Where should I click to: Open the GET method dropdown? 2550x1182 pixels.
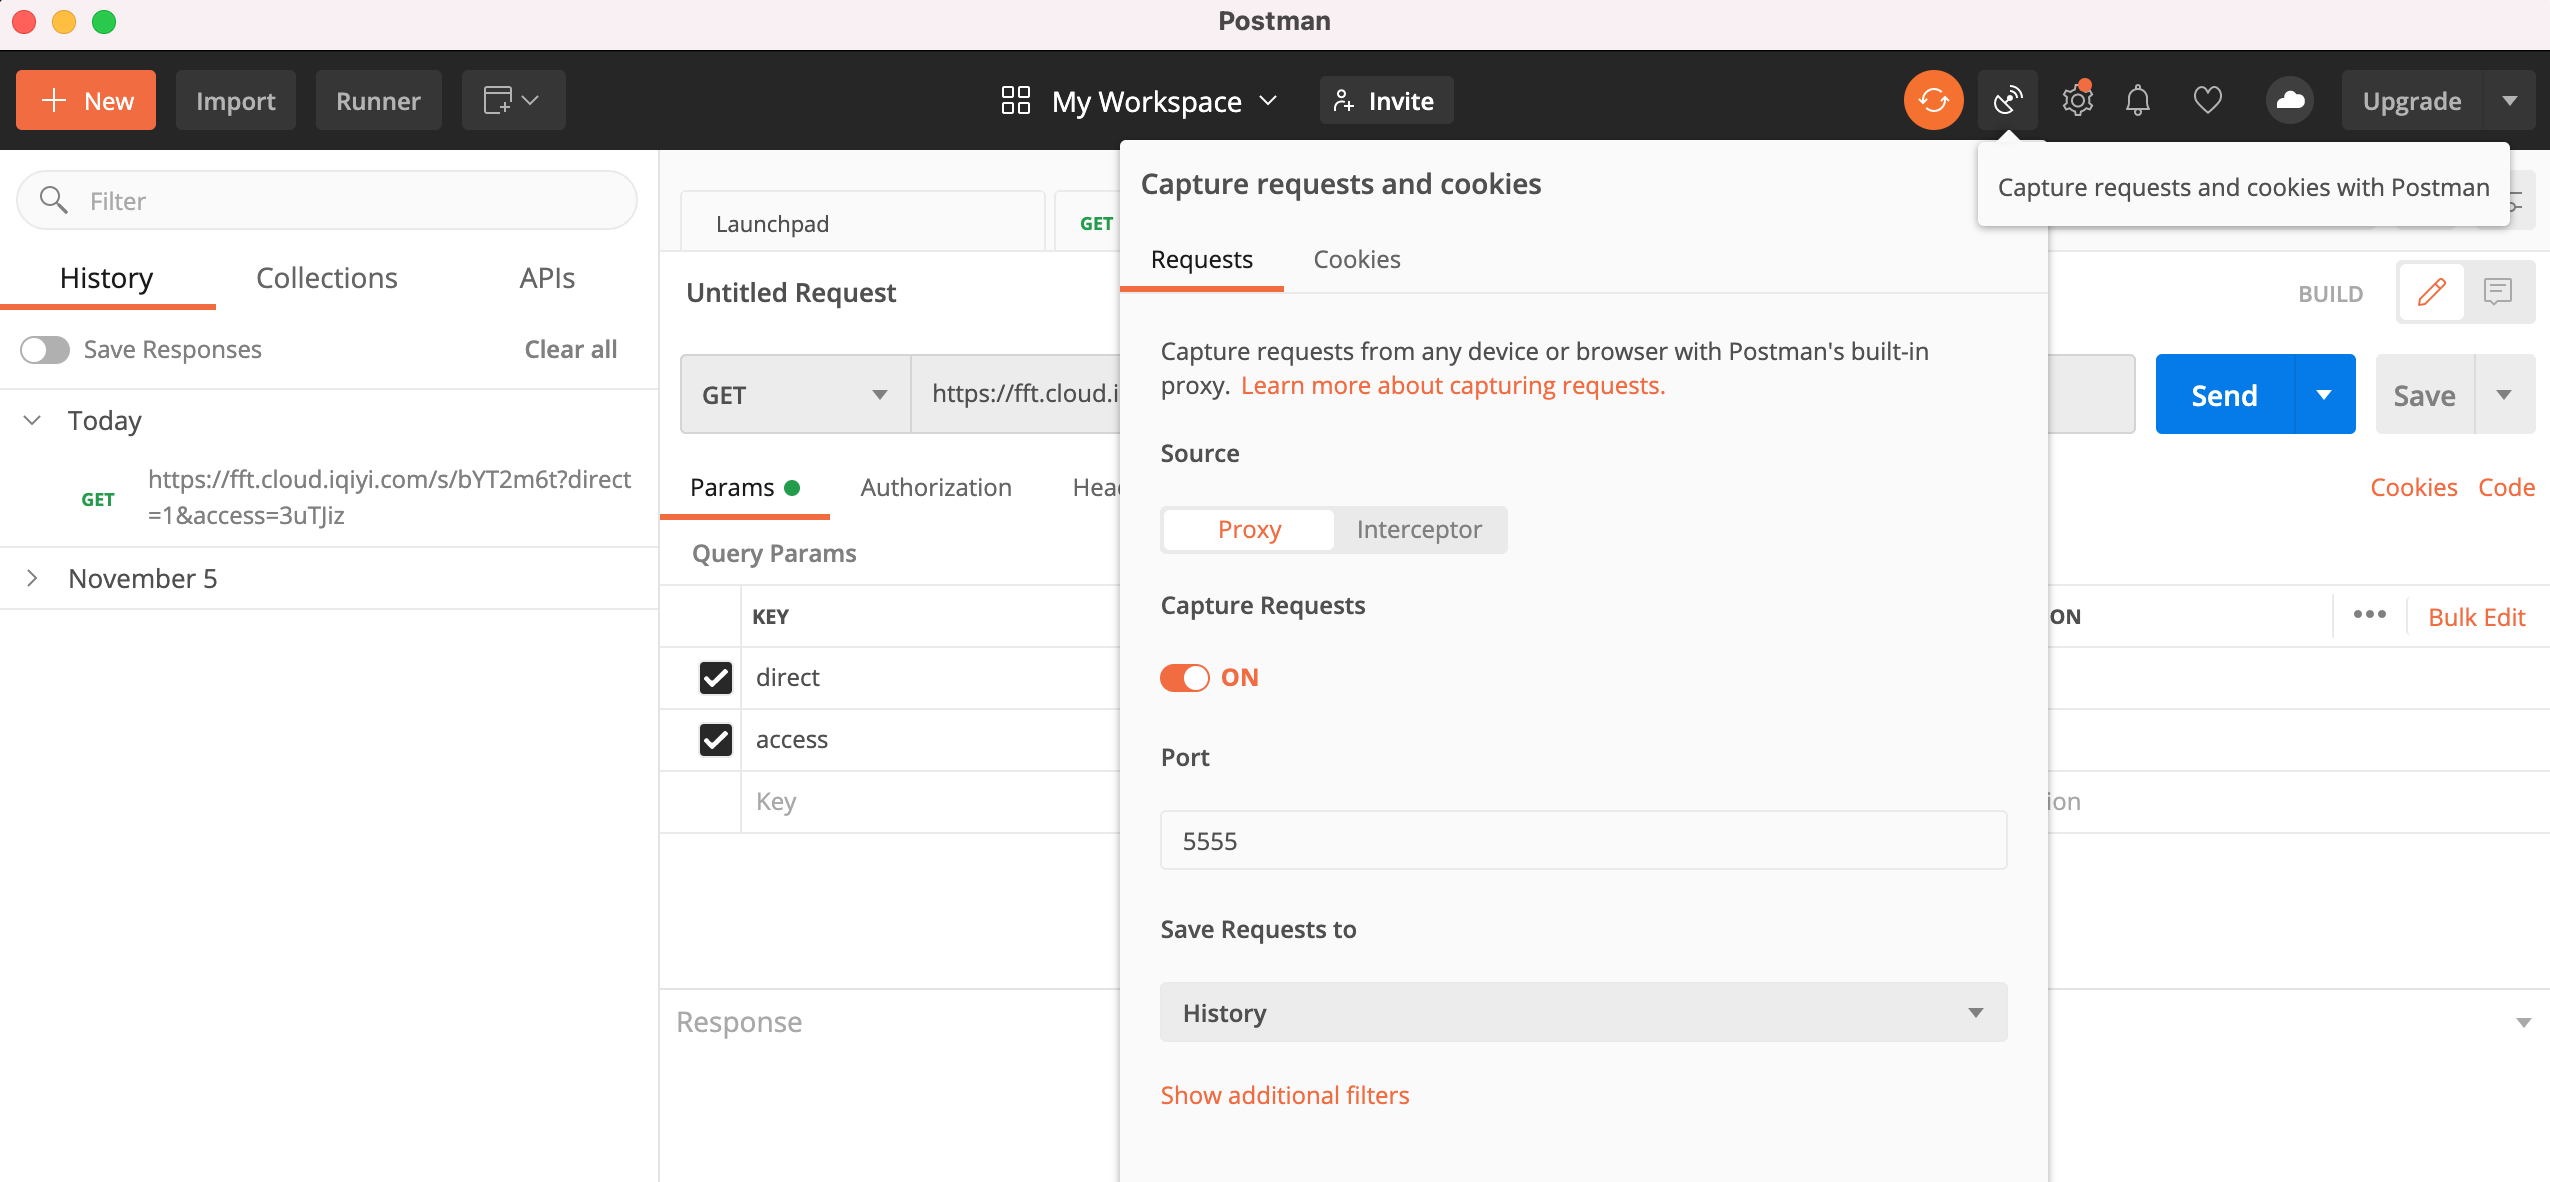[x=795, y=395]
